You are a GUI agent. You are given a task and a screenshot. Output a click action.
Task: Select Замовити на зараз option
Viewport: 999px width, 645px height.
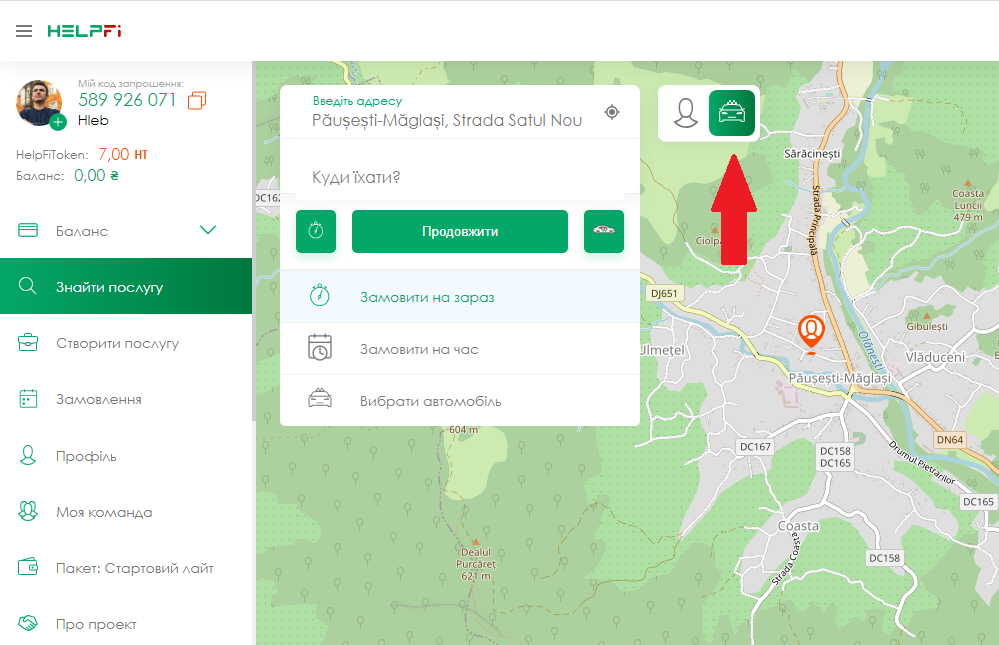click(x=427, y=297)
